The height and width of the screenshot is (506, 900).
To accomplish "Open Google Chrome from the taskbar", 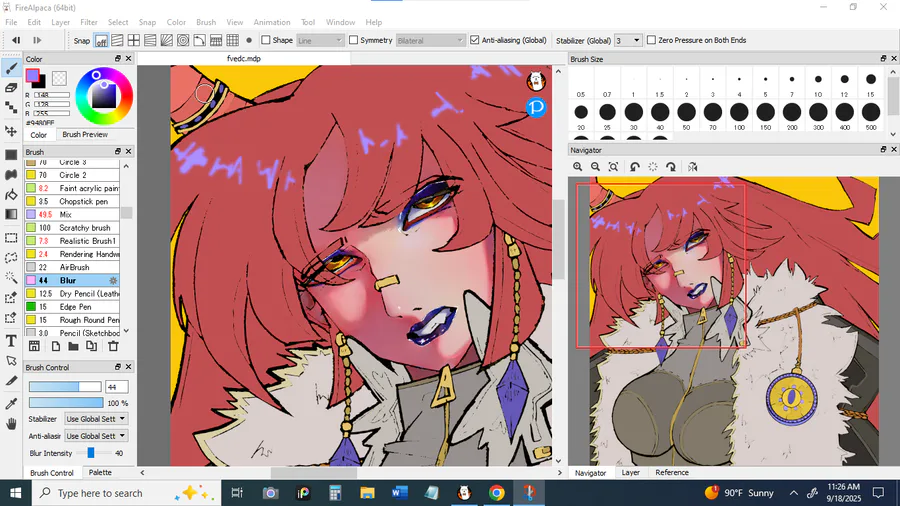I will 496,493.
